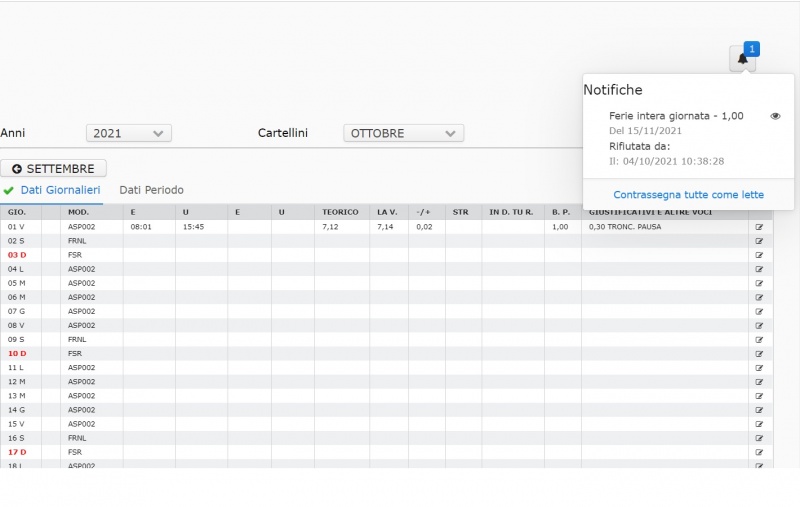800x507 pixels.
Task: Select the Dati Giornalieri tab
Action: (x=60, y=190)
